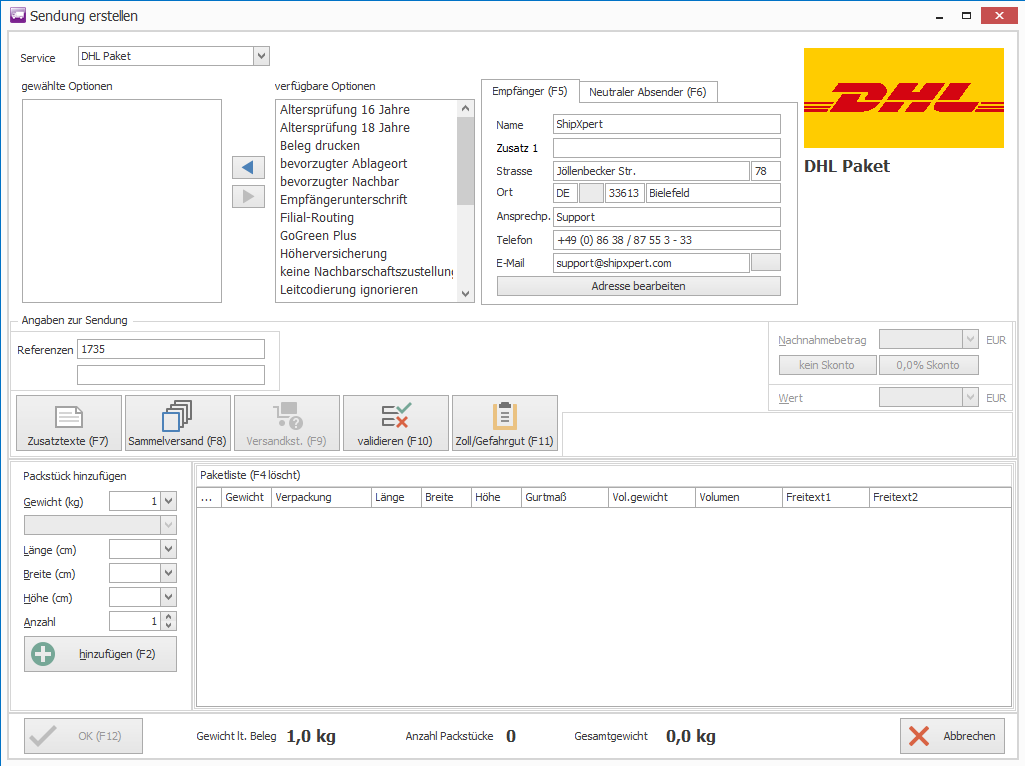1025x766 pixels.
Task: Click the green plus hinzufügen (F2) button
Action: click(101, 654)
